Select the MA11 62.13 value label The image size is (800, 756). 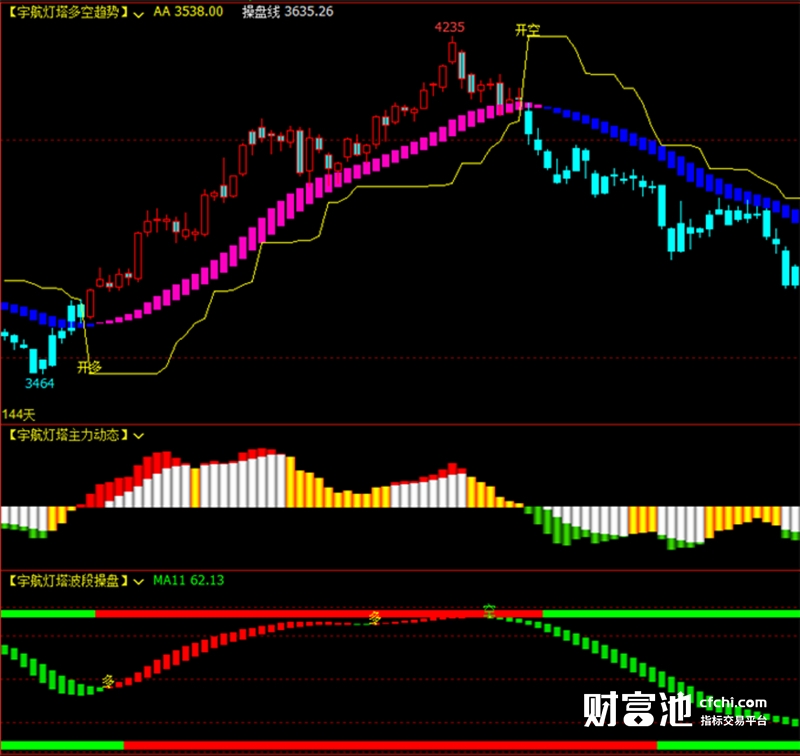click(188, 581)
